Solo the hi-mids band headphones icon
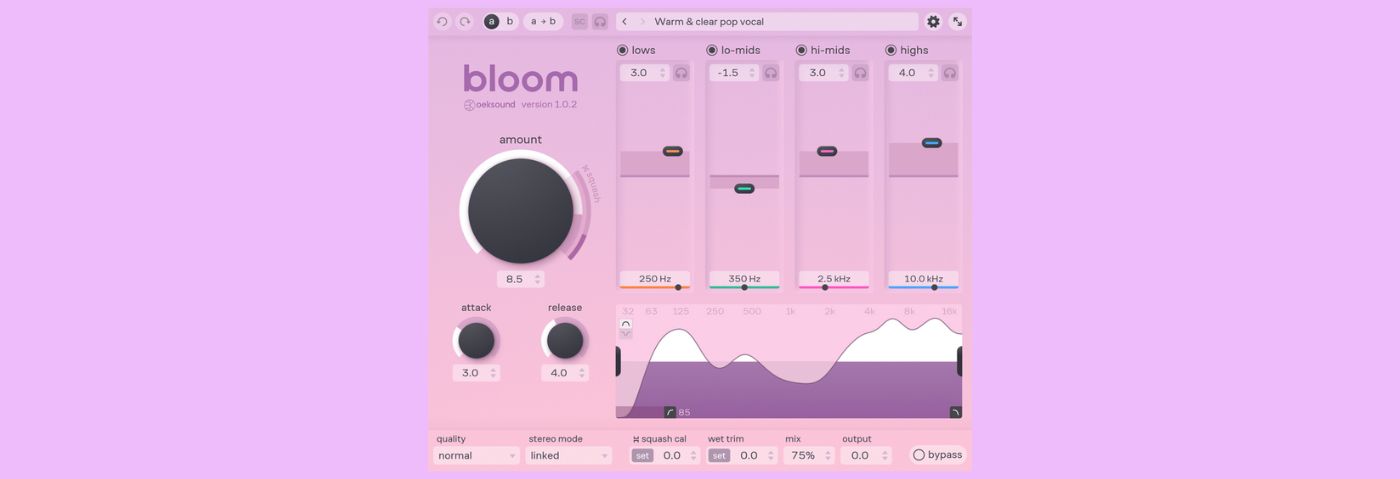Viewport: 1400px width, 479px height. pos(860,73)
